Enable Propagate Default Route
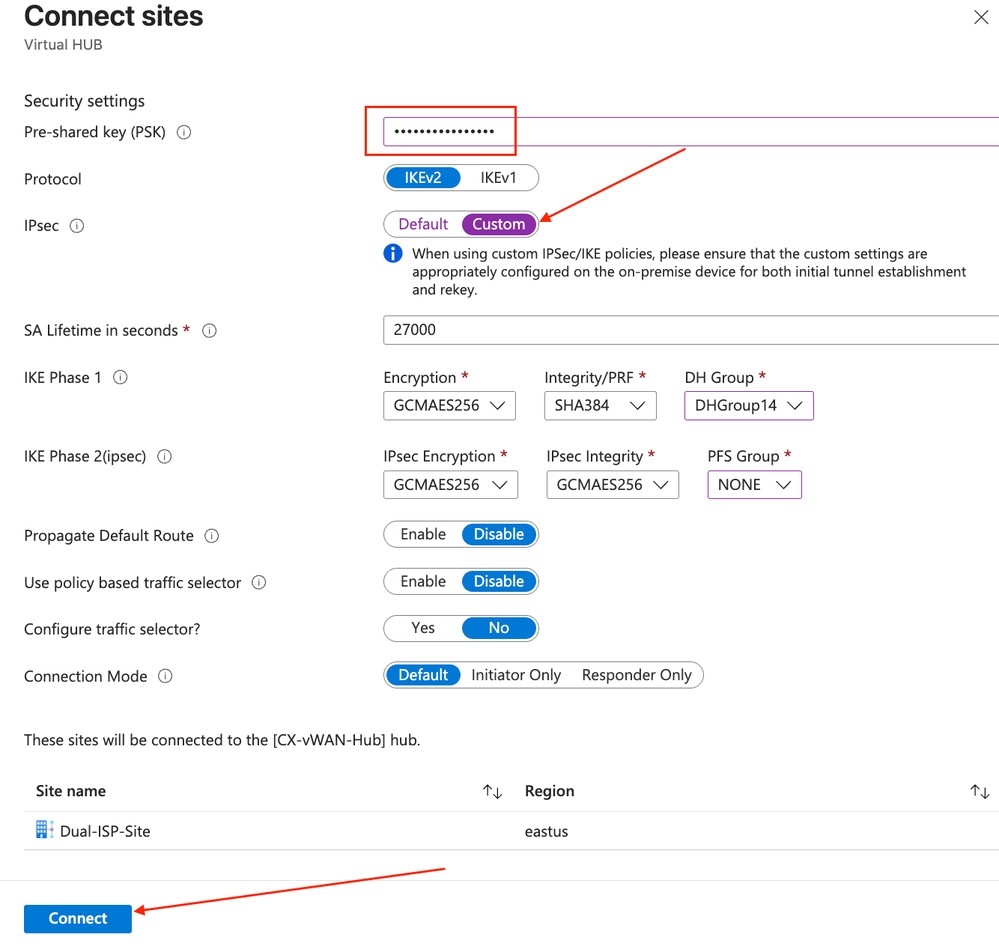Screen dimensions: 999x950 click(x=423, y=534)
